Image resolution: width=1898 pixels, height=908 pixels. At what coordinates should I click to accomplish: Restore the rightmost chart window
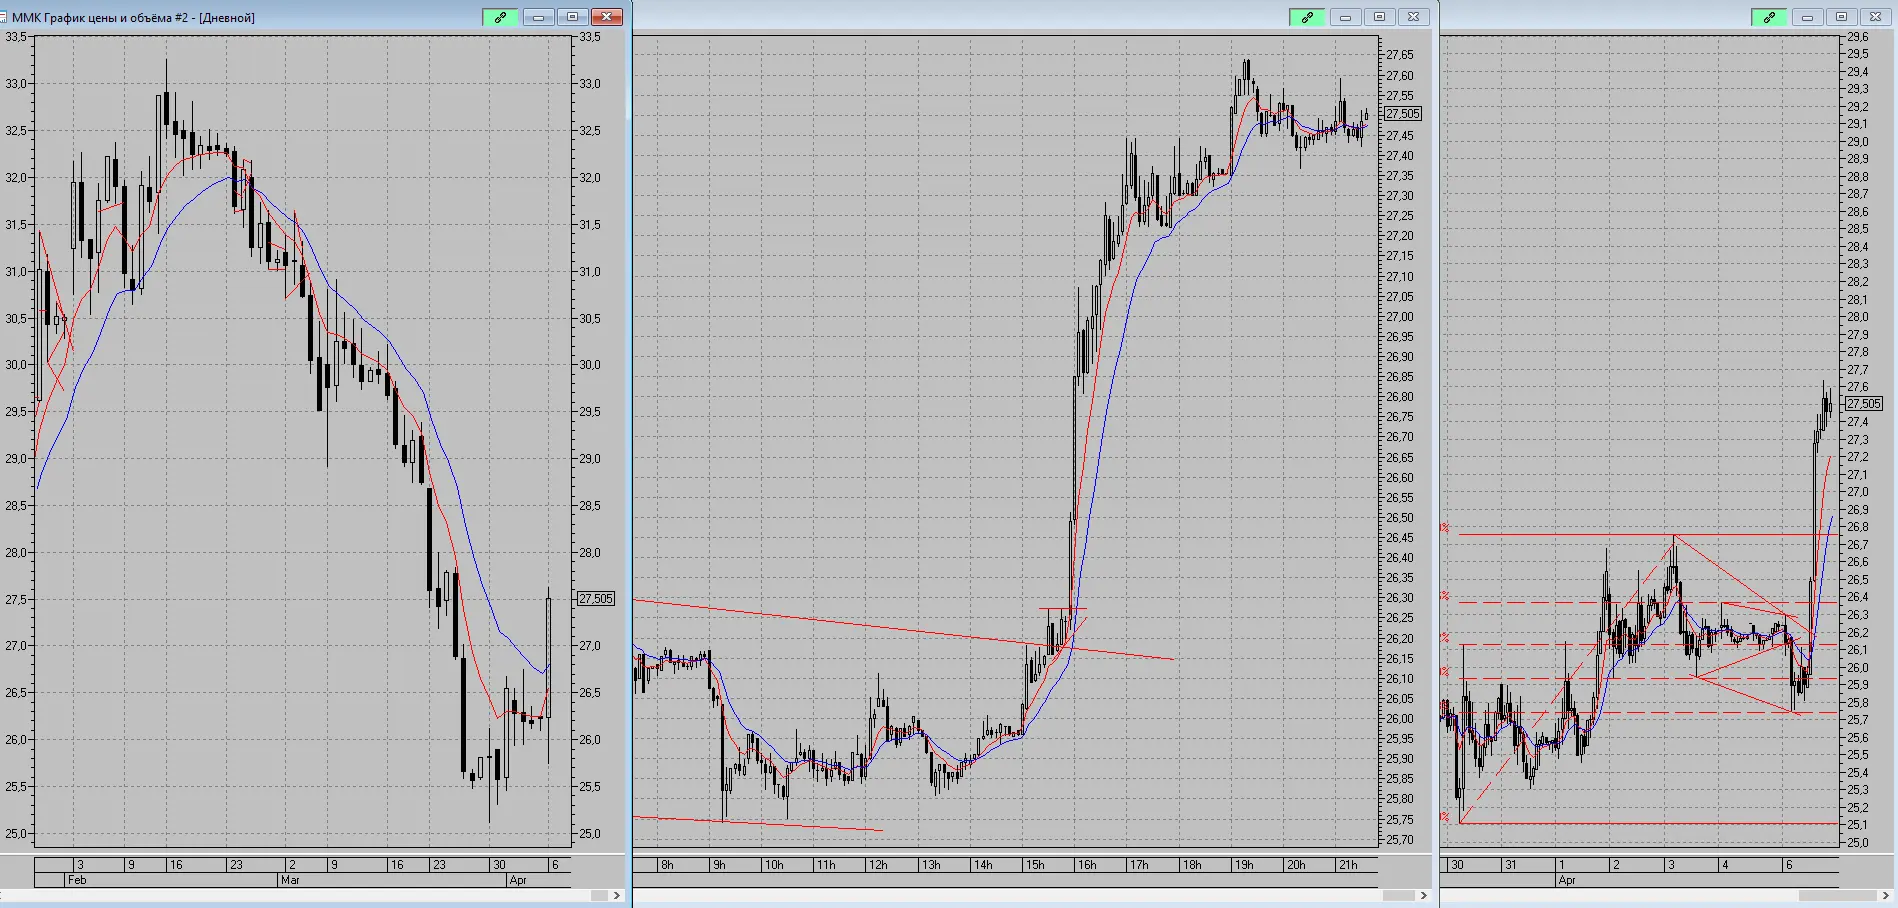(1841, 17)
